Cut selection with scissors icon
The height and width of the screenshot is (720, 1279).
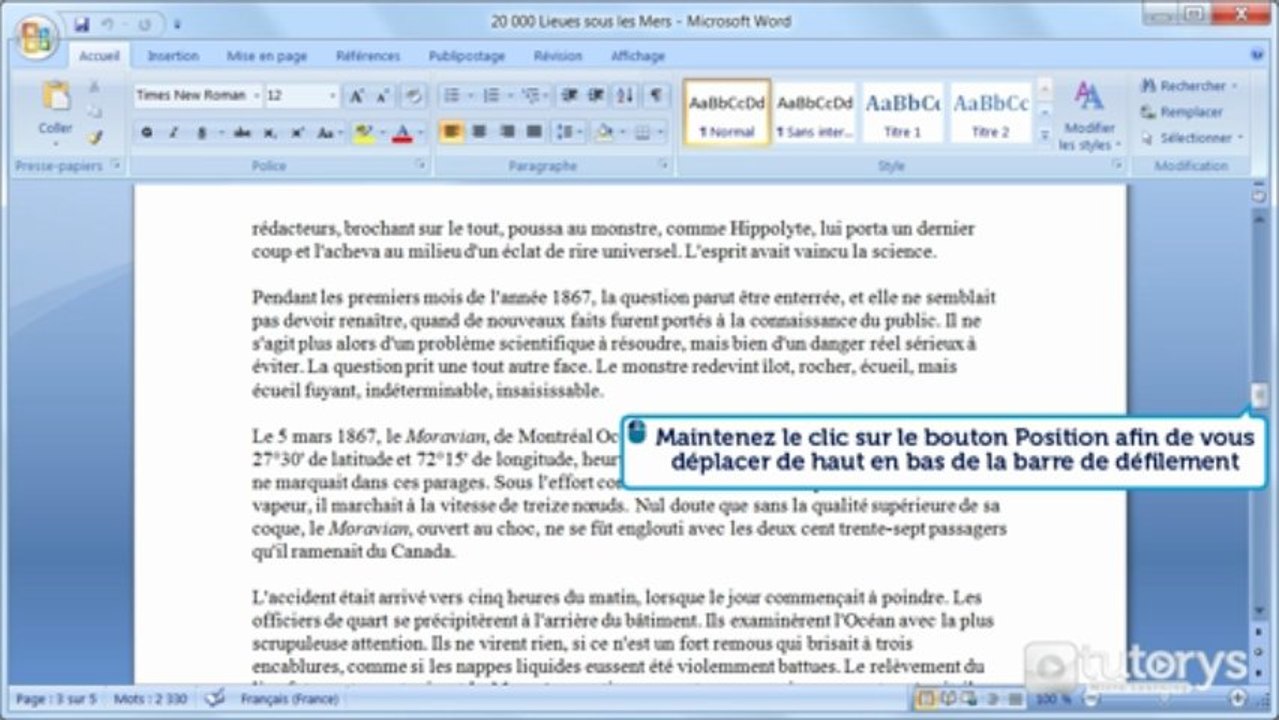95,88
